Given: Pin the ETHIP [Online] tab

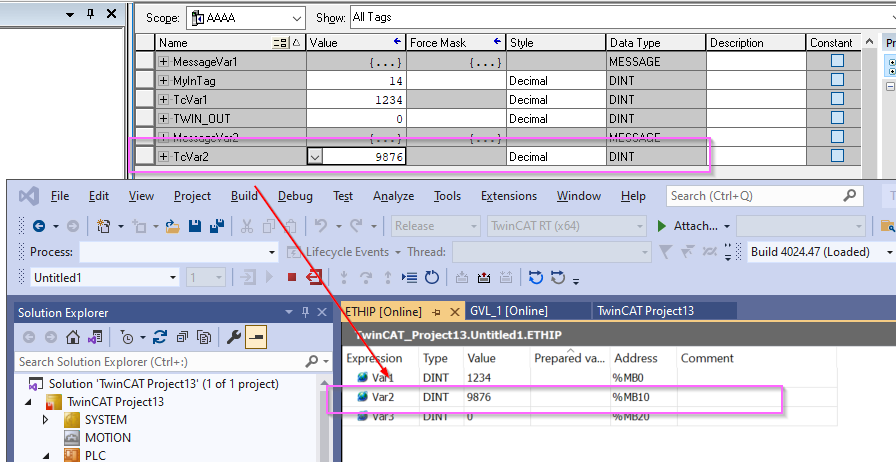Looking at the screenshot, I should tap(437, 312).
